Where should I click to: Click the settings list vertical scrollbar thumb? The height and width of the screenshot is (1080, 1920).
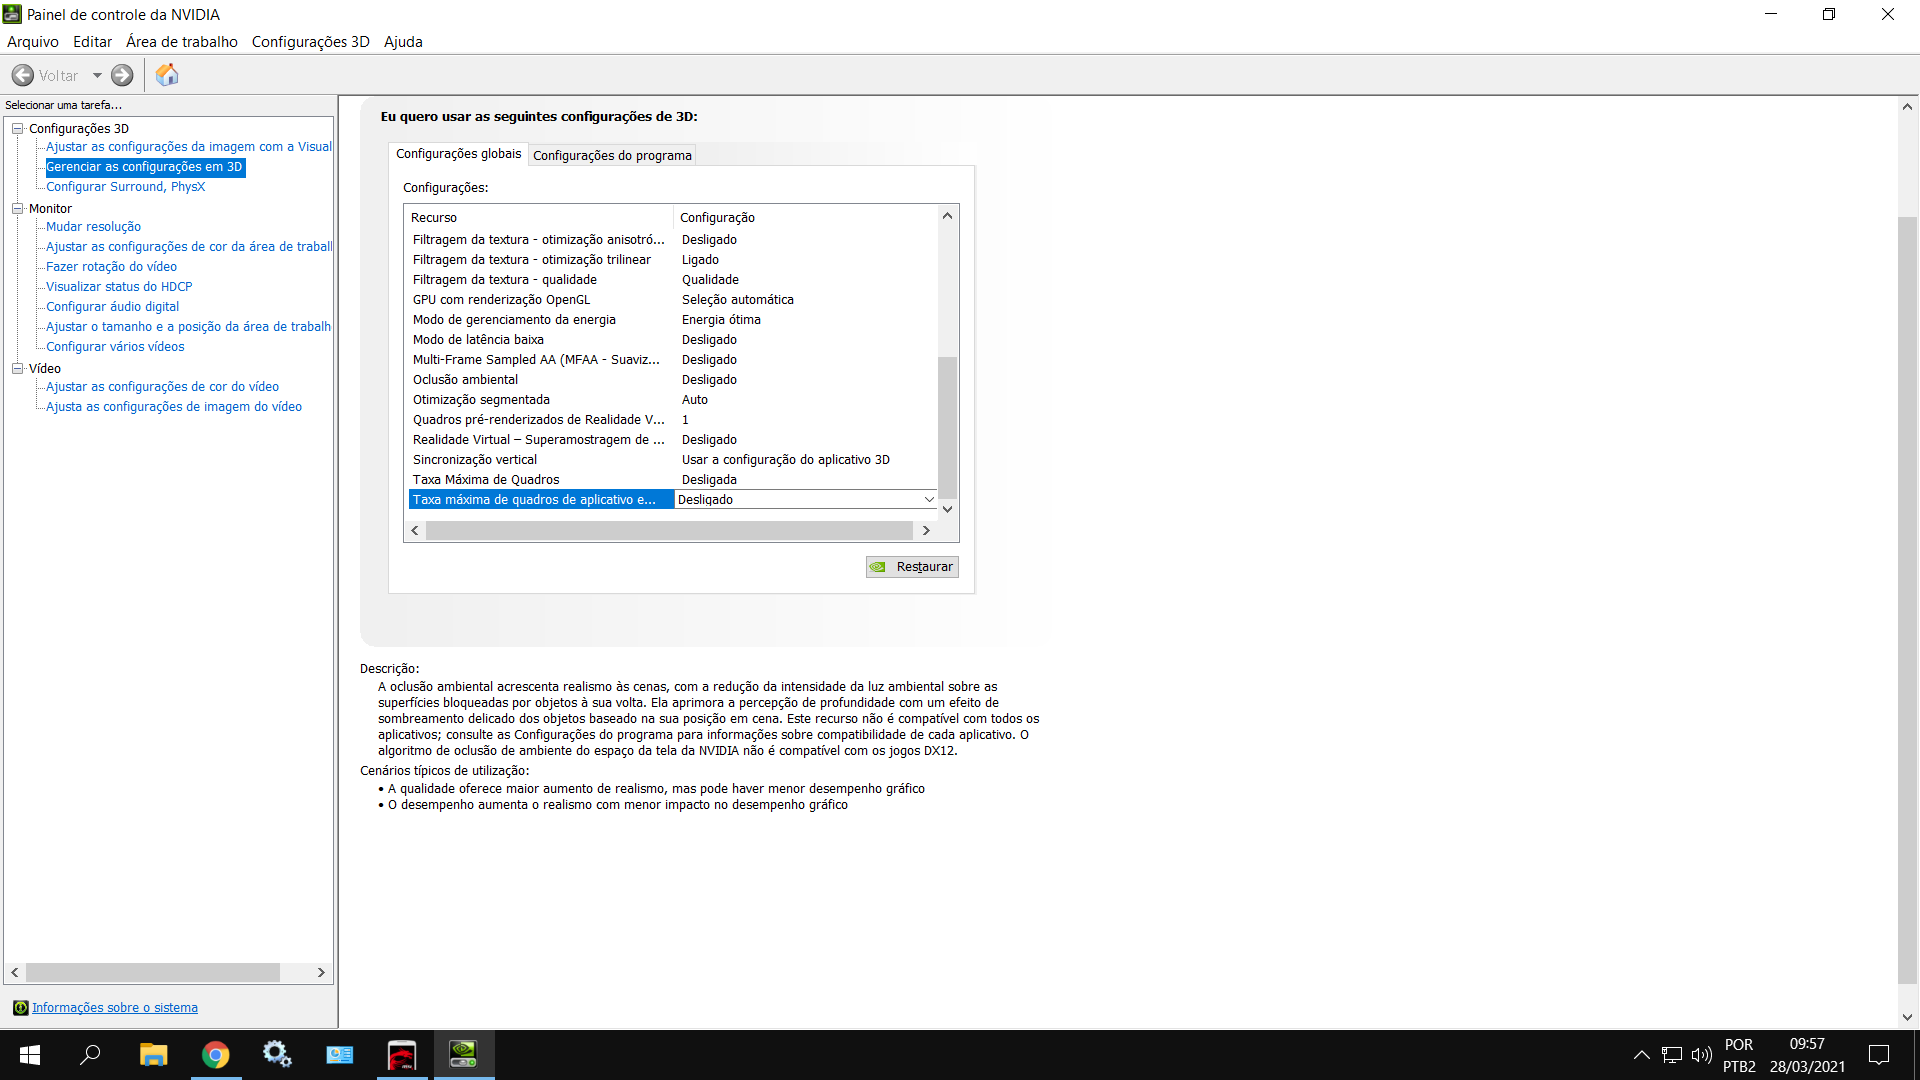point(947,427)
